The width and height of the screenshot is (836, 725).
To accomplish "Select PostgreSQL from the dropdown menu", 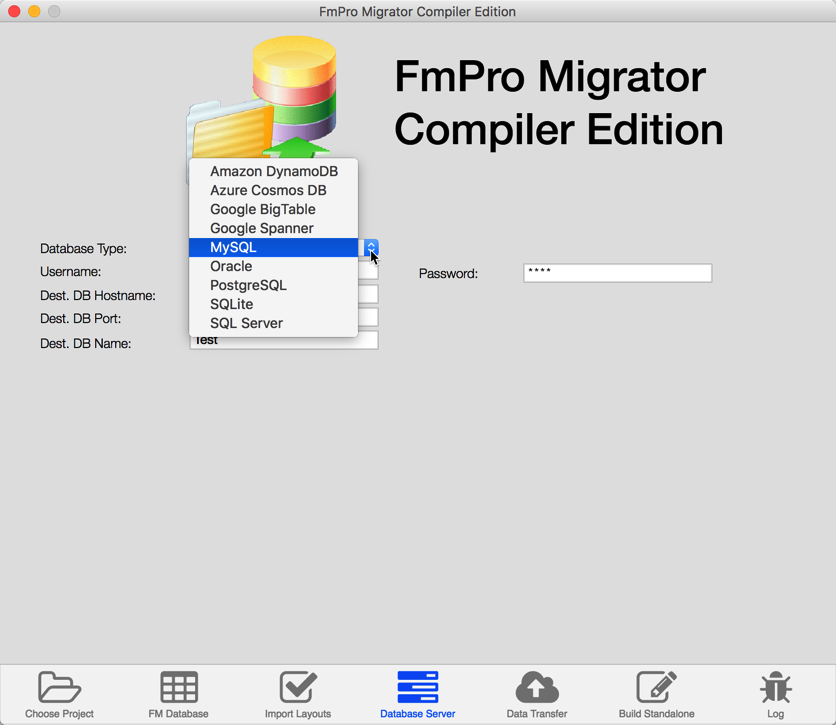I will [x=274, y=285].
